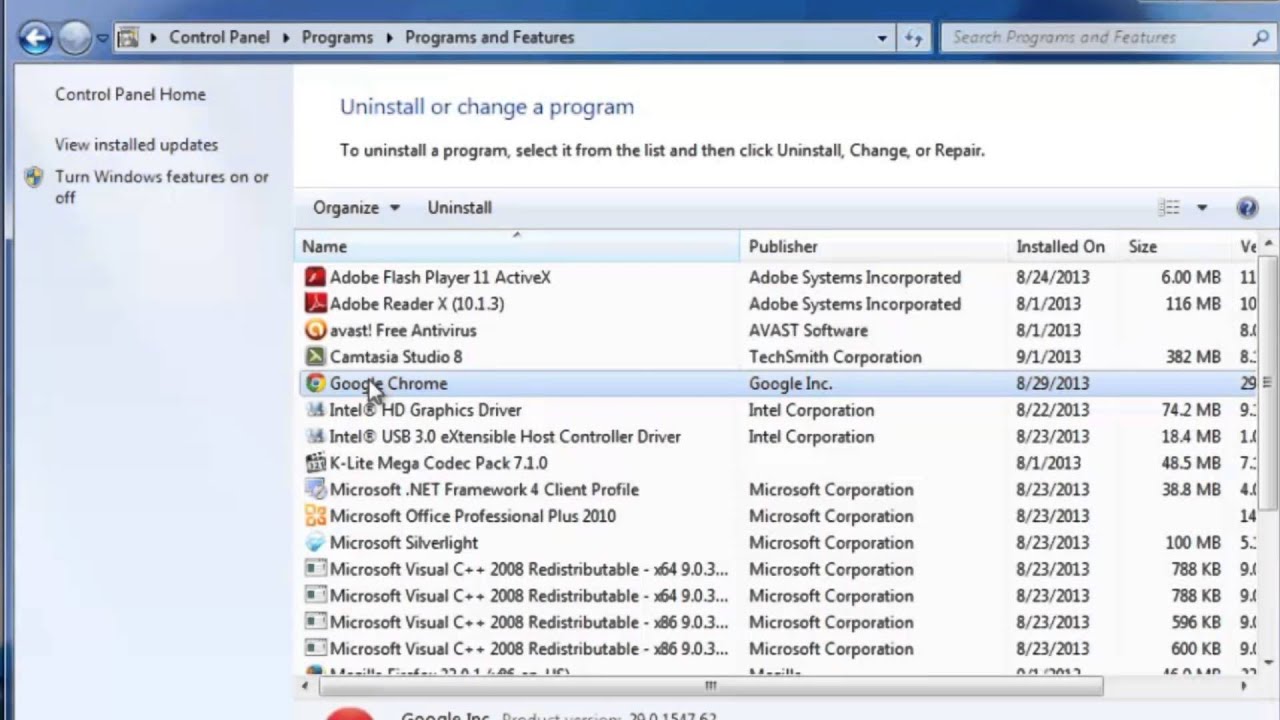Click the refresh button beside address bar
Screen dimensions: 1280x720
pos(913,38)
